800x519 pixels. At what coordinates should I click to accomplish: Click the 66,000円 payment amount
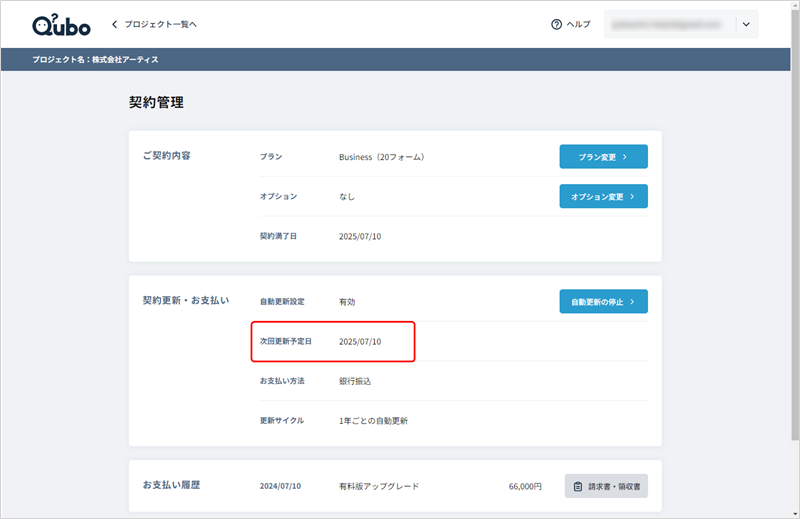tap(525, 486)
